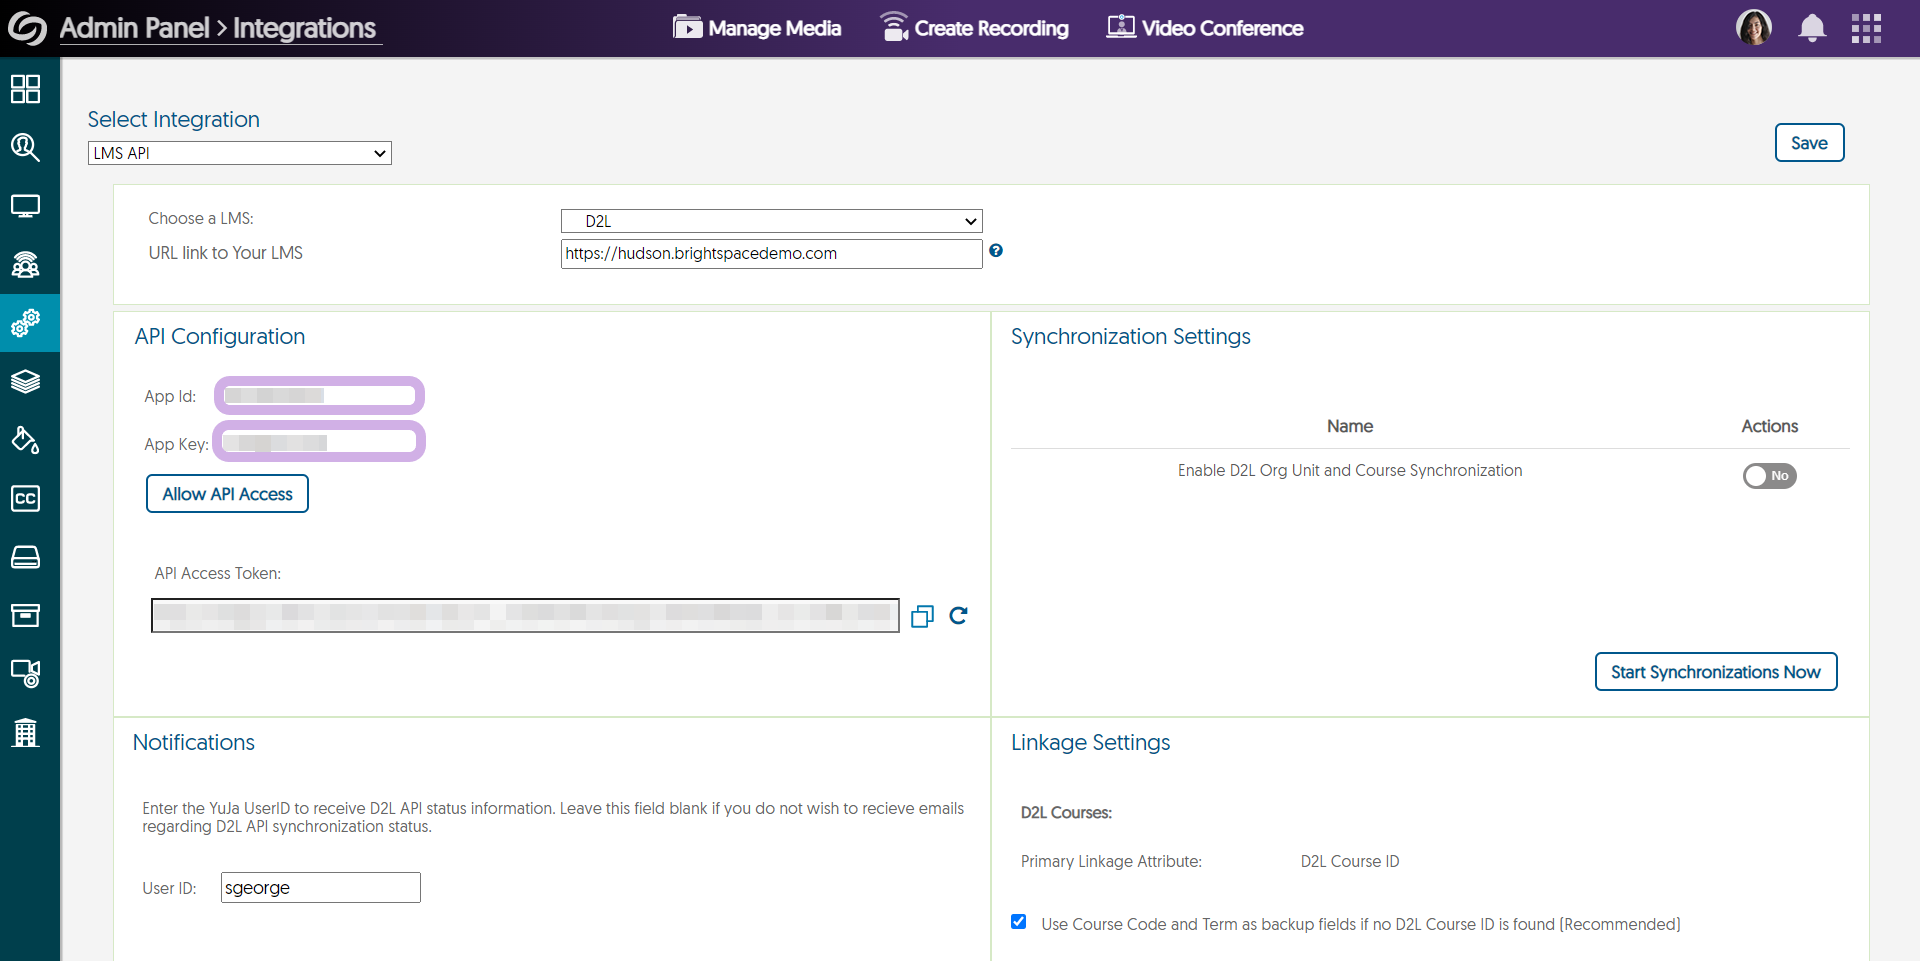1920x961 pixels.
Task: Open the magnifier analytics icon in sidebar
Action: [25, 148]
